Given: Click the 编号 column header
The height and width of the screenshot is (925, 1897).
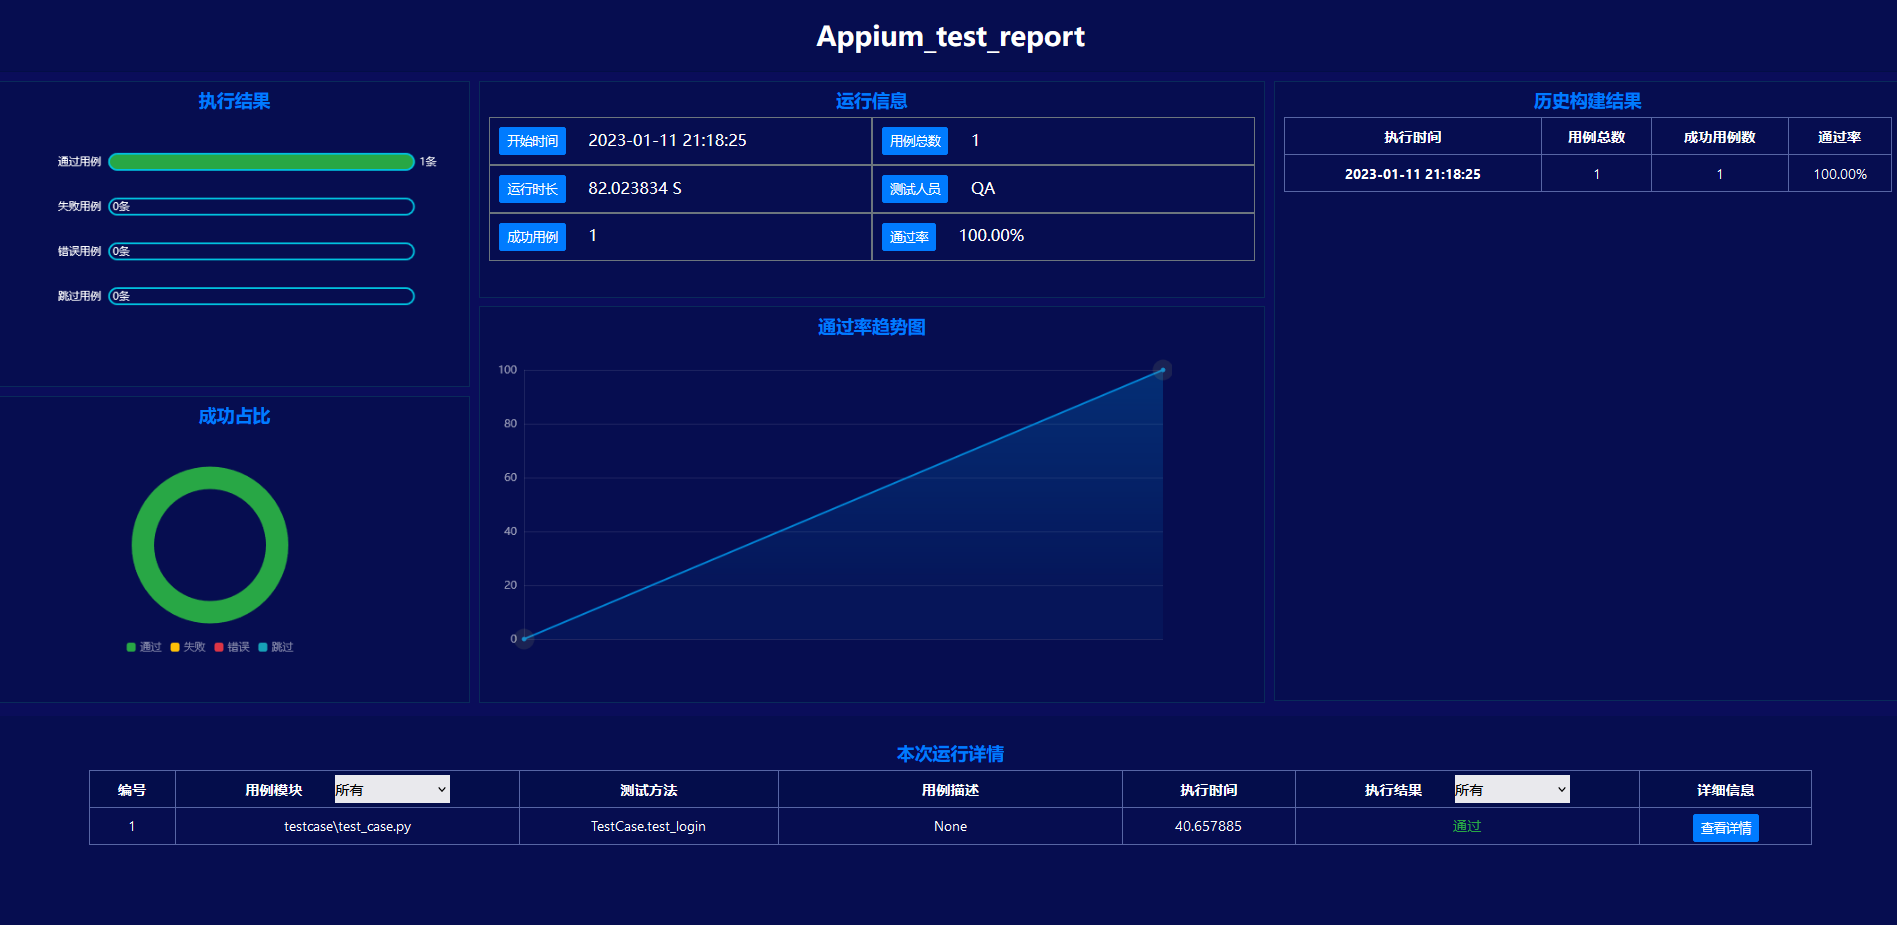Looking at the screenshot, I should 132,790.
